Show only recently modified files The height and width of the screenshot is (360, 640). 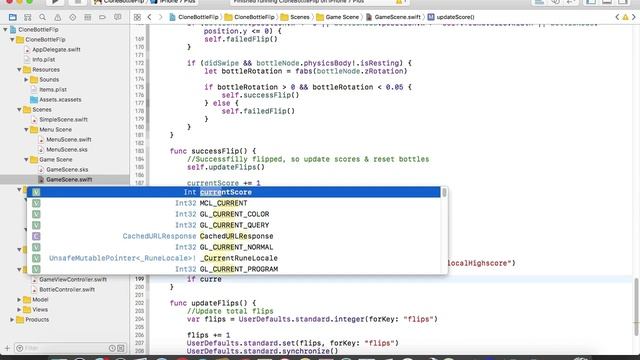point(112,348)
